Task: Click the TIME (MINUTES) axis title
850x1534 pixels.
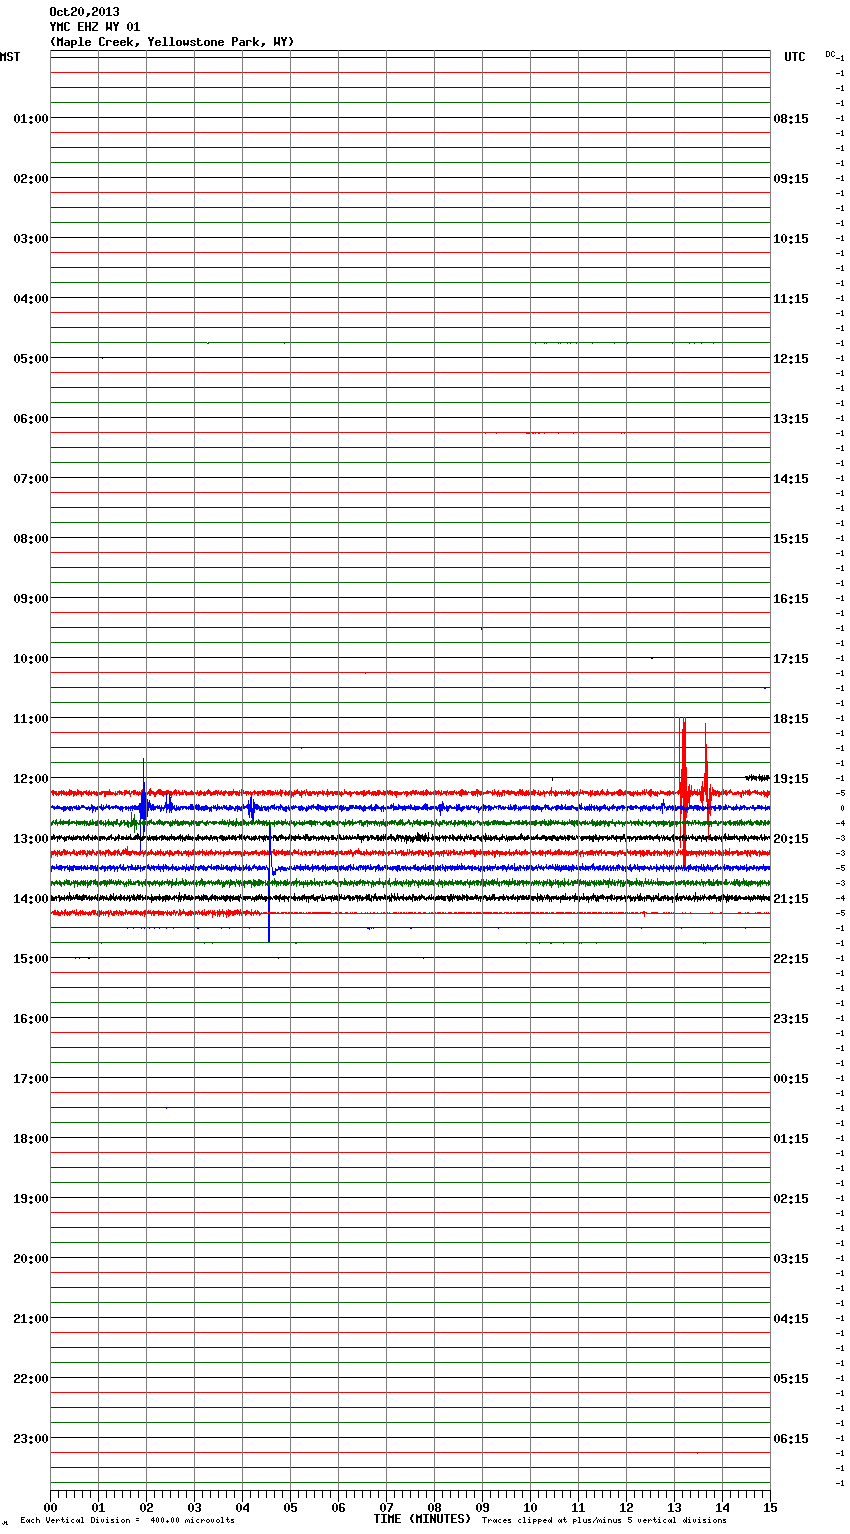Action: [422, 1519]
